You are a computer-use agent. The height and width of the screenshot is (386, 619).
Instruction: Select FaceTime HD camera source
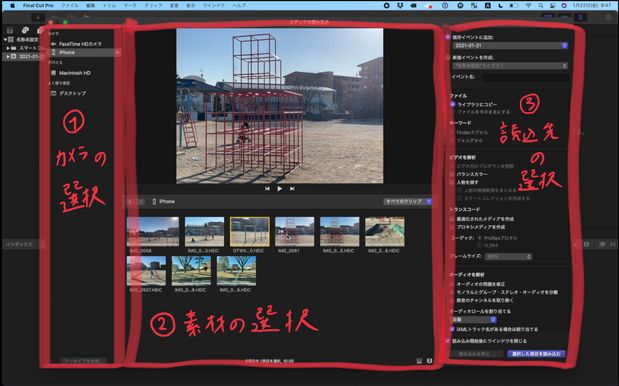80,44
